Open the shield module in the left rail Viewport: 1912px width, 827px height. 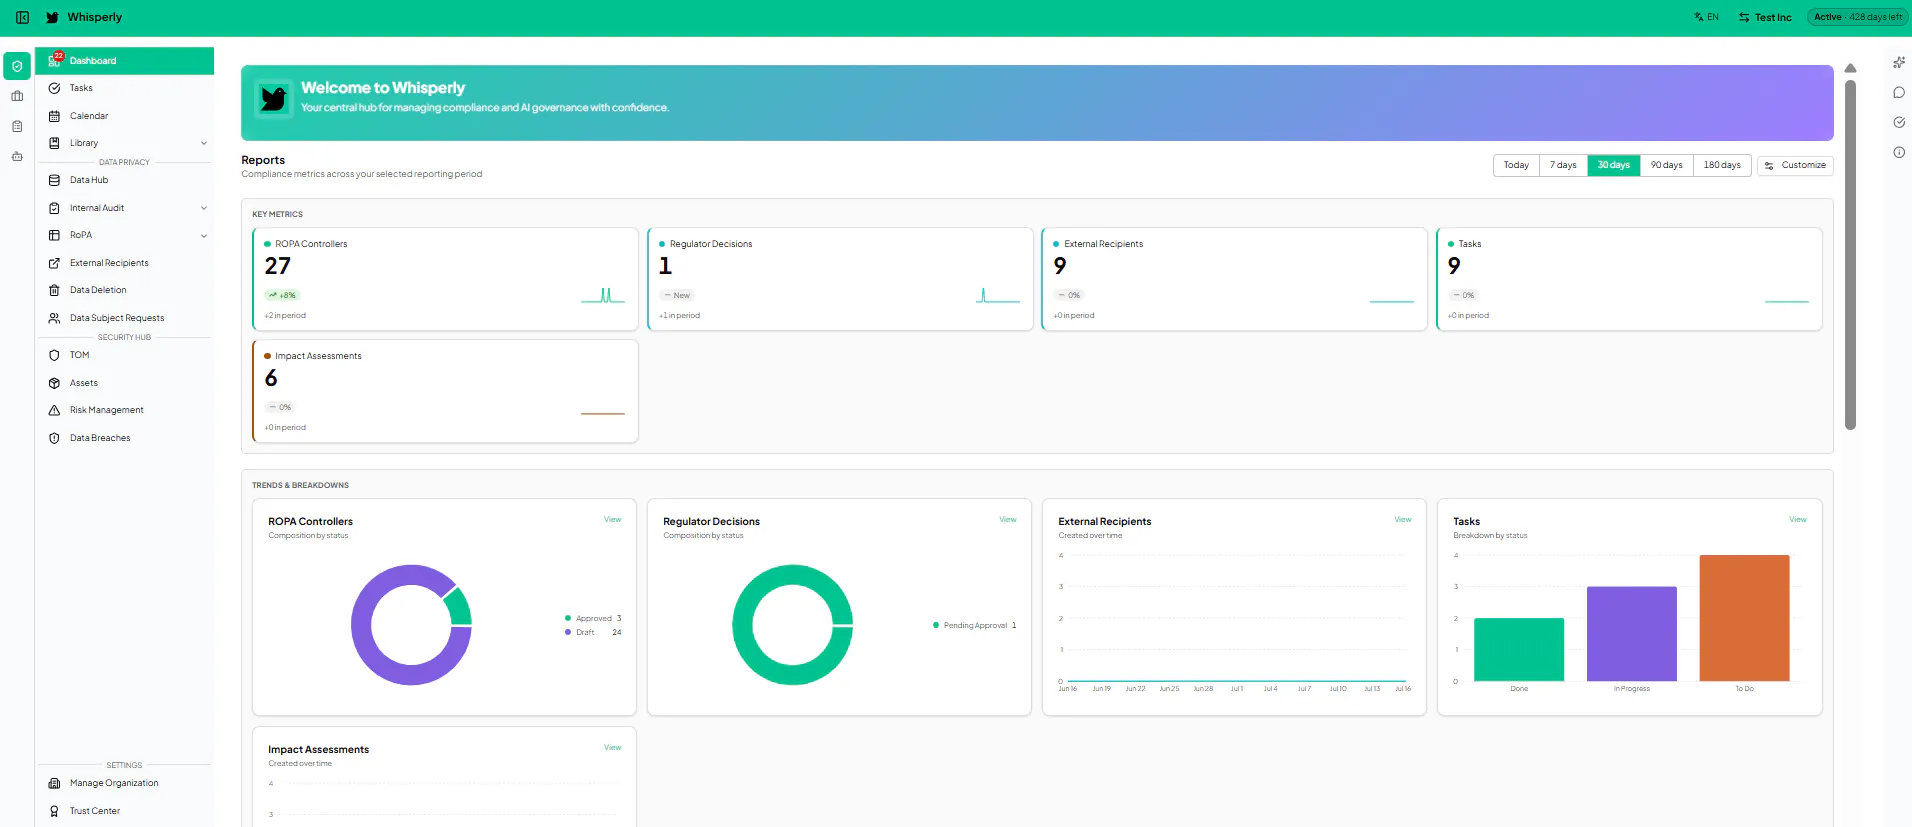(x=17, y=66)
